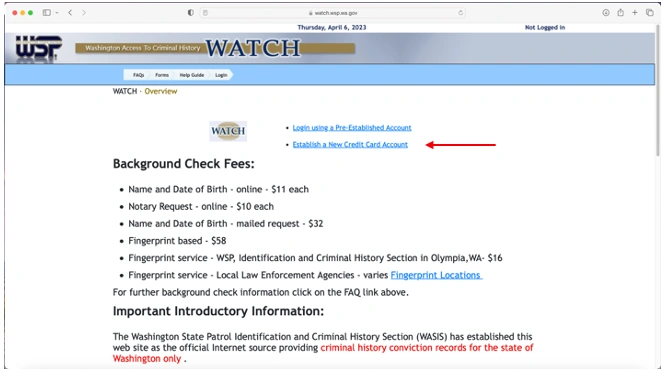This screenshot has height=371, width=663.
Task: Open the Login menu item
Action: (221, 75)
